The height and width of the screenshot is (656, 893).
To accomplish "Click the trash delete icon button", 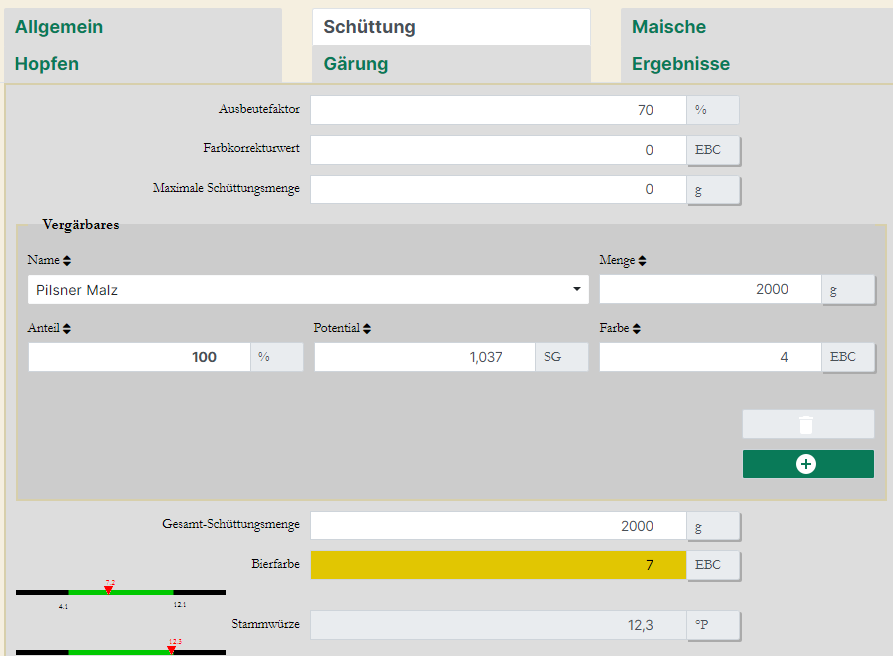I will [x=807, y=424].
